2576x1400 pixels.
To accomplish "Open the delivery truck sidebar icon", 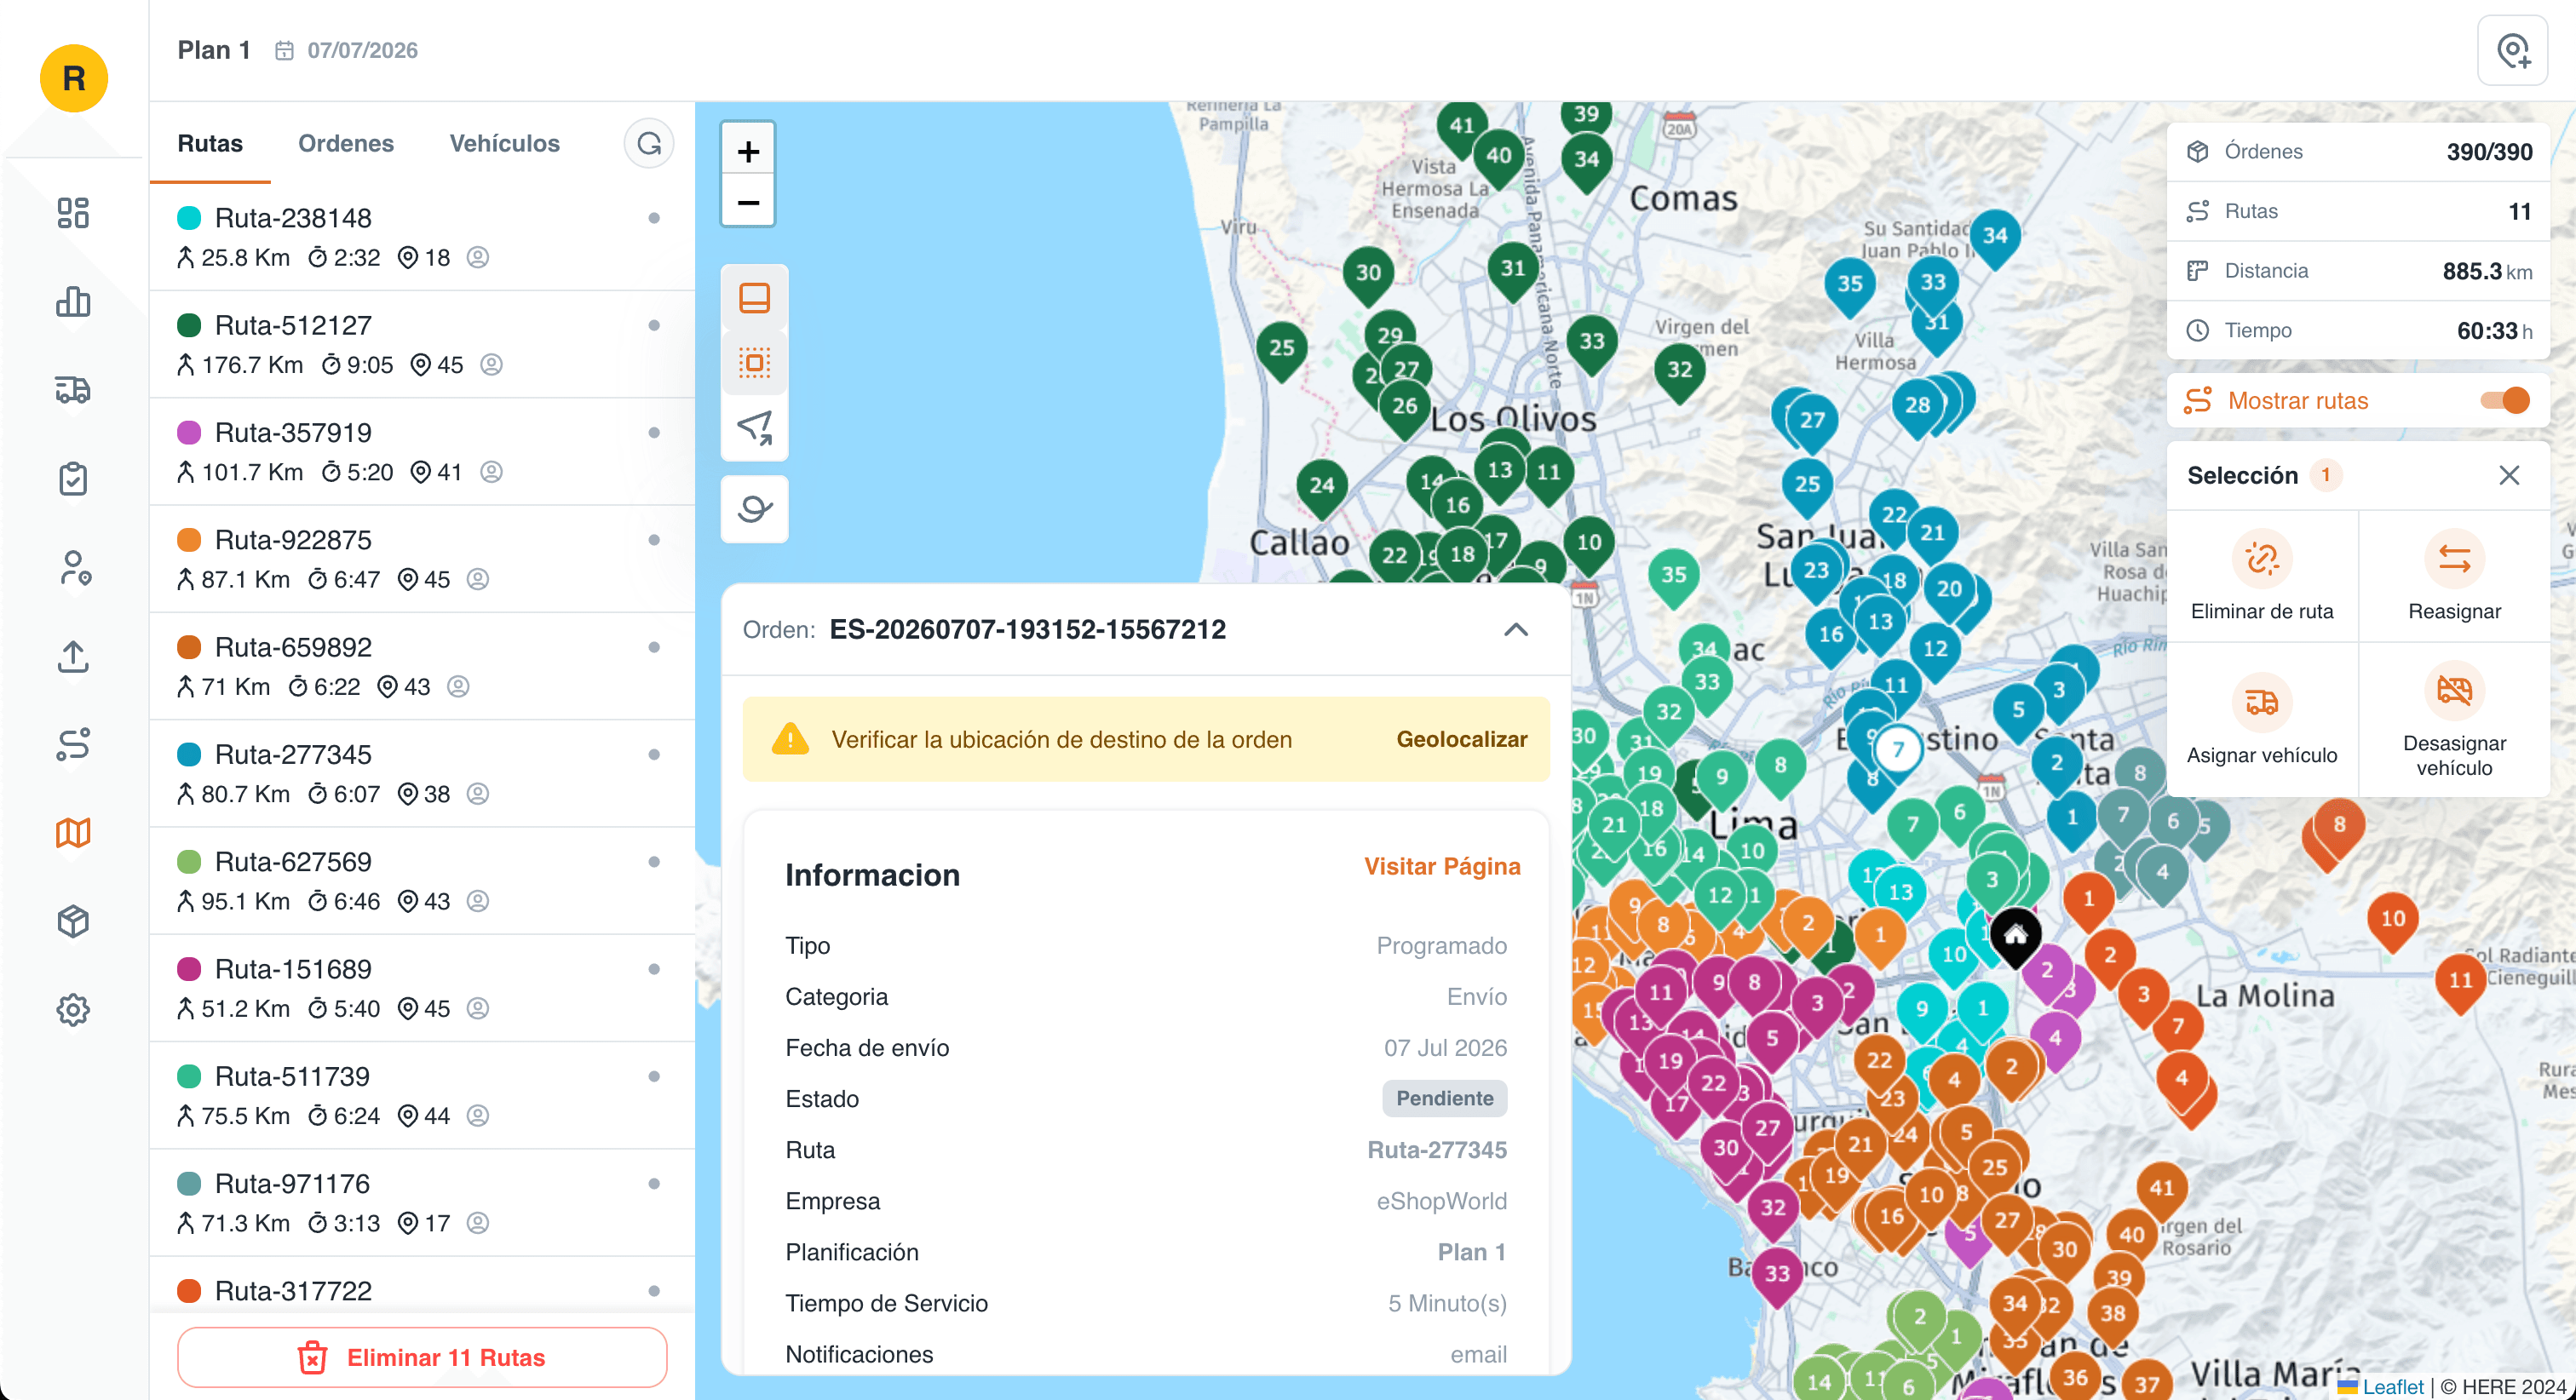I will [73, 390].
